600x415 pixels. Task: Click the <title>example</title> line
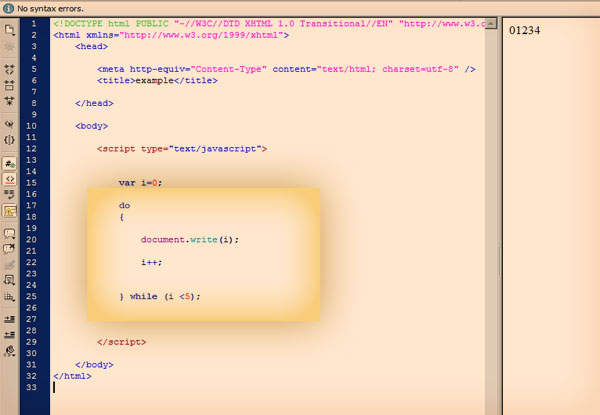[x=157, y=80]
